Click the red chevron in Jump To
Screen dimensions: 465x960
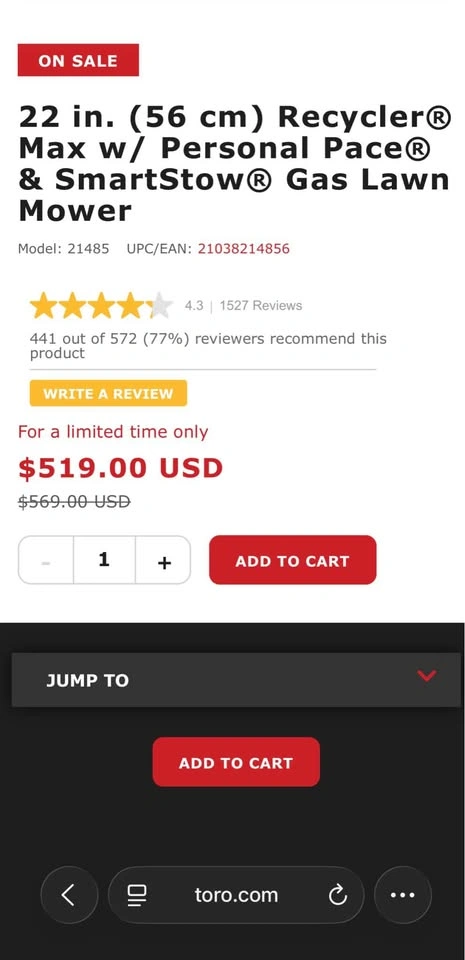click(x=426, y=675)
